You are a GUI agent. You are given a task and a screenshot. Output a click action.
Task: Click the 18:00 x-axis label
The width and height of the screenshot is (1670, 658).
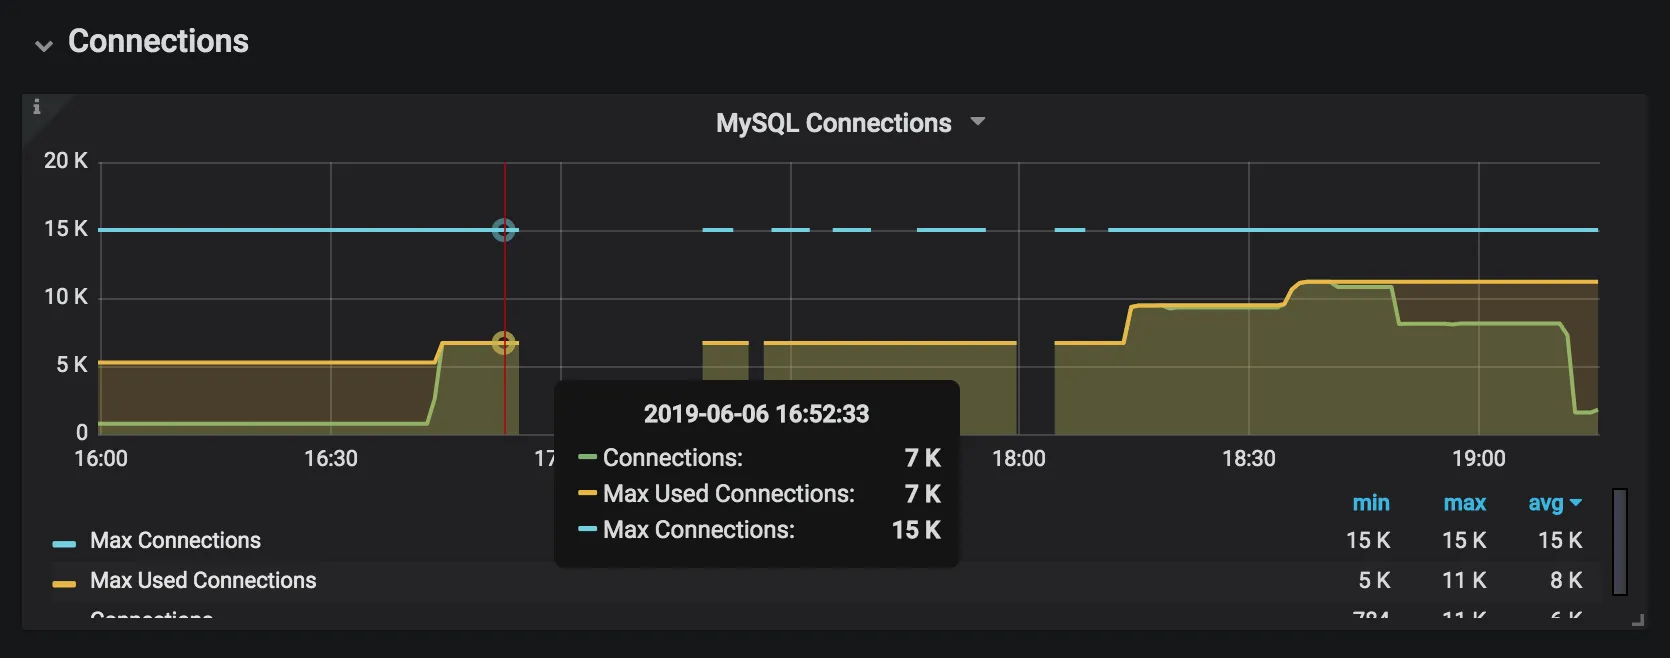(x=1019, y=459)
